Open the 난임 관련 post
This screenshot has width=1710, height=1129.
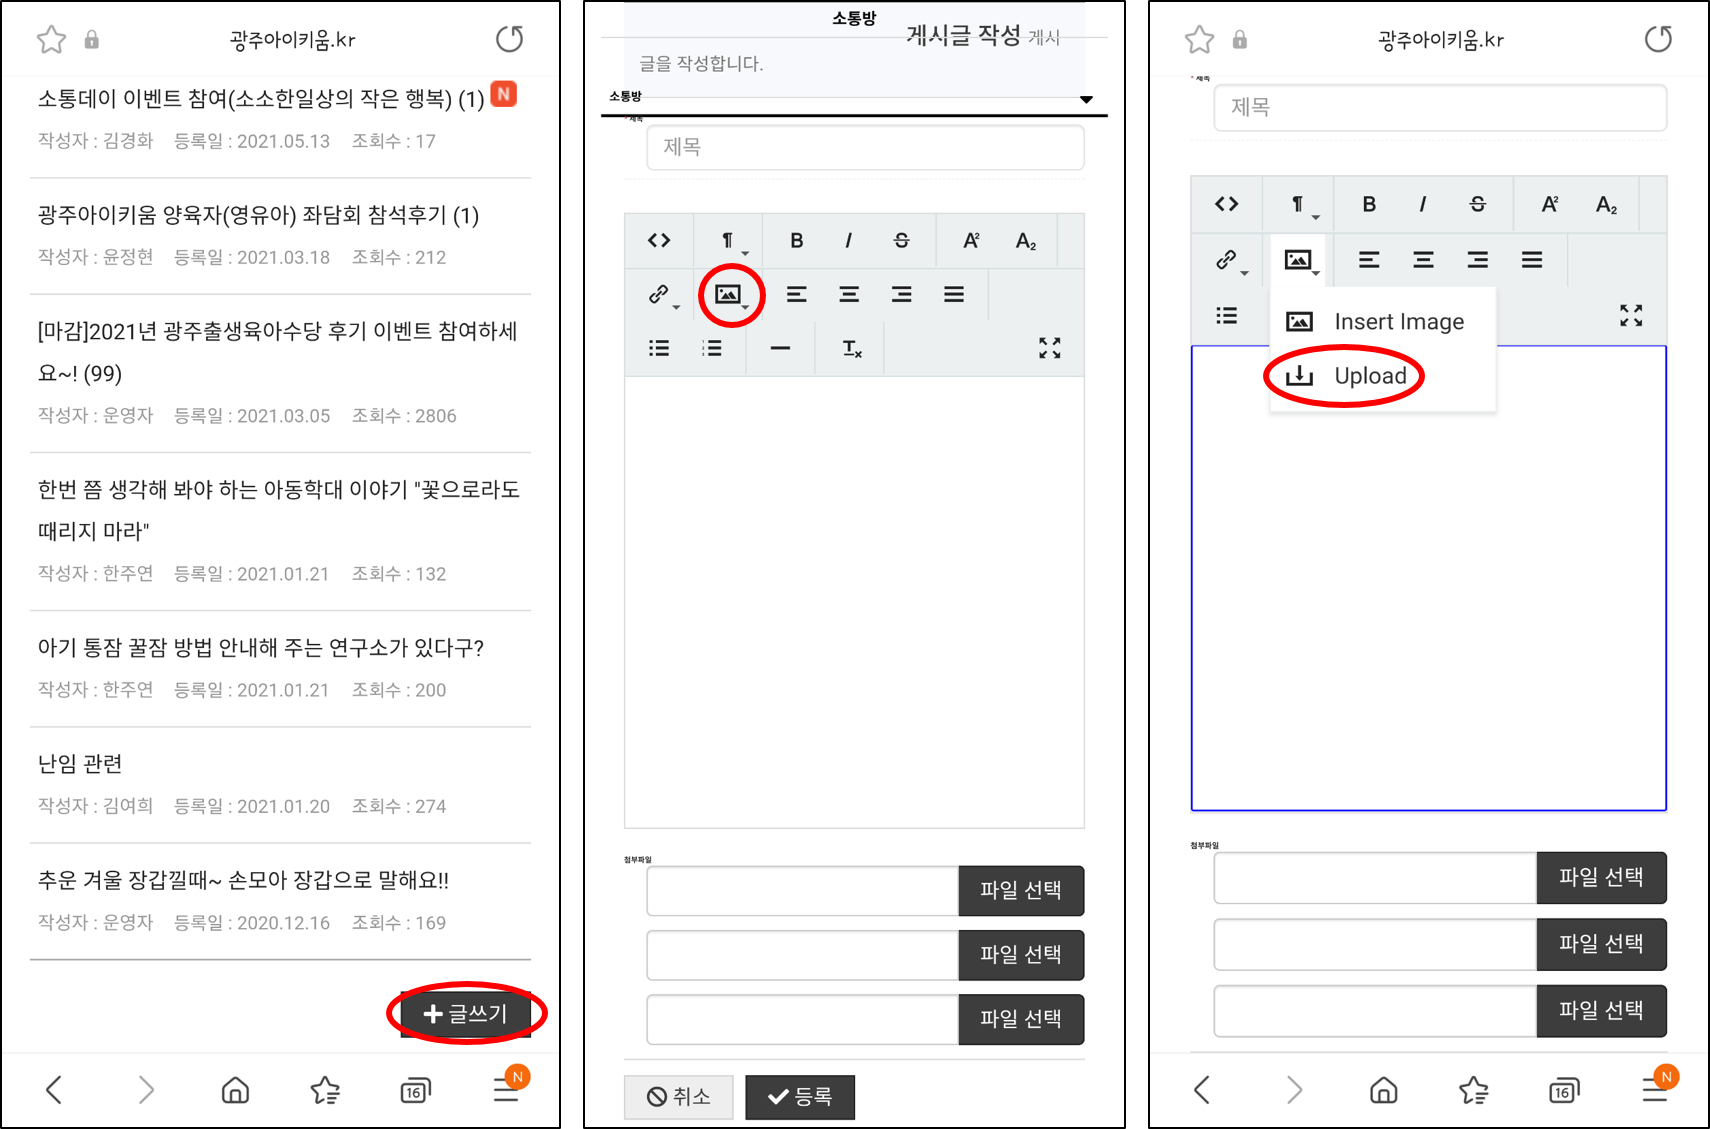coord(80,764)
